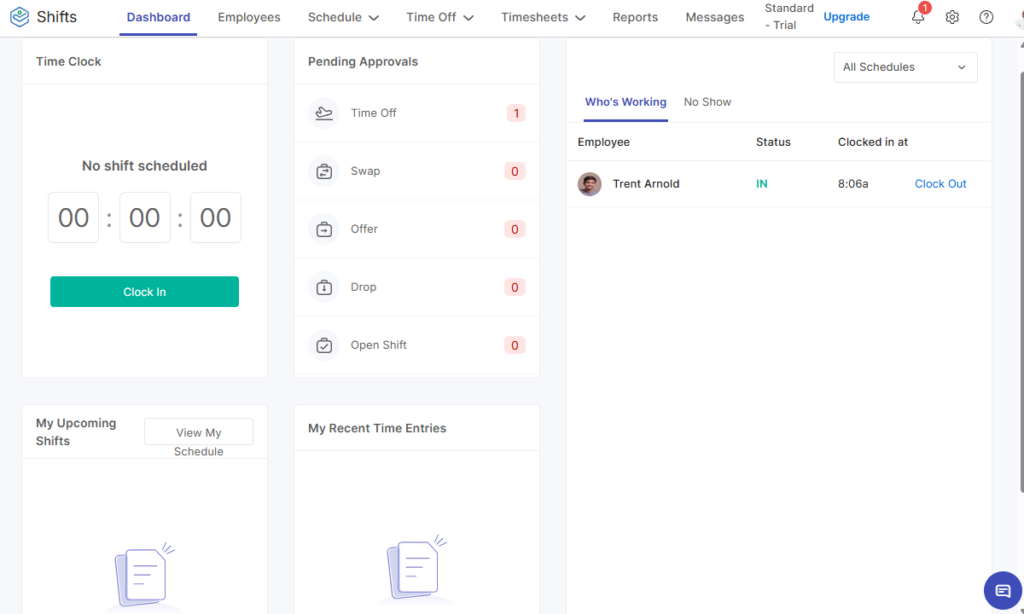Click the Standard - Trial plan label
Viewport: 1024px width, 614px height.
pyautogui.click(x=789, y=17)
